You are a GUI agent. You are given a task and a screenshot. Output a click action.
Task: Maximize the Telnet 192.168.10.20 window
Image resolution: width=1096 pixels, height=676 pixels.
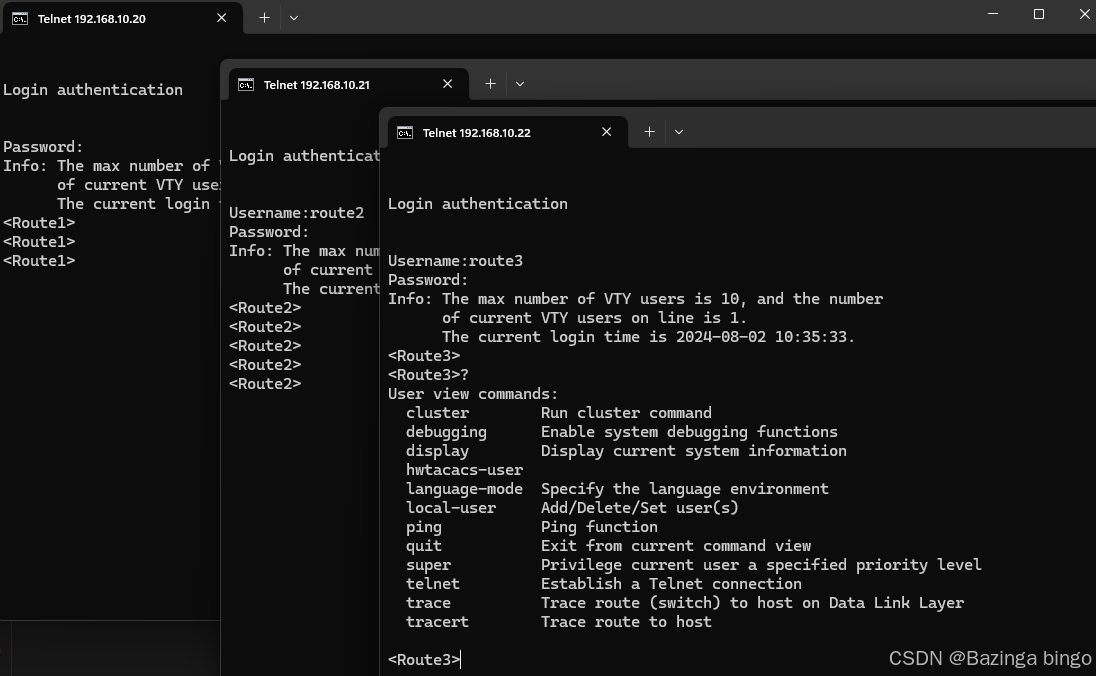point(1039,14)
